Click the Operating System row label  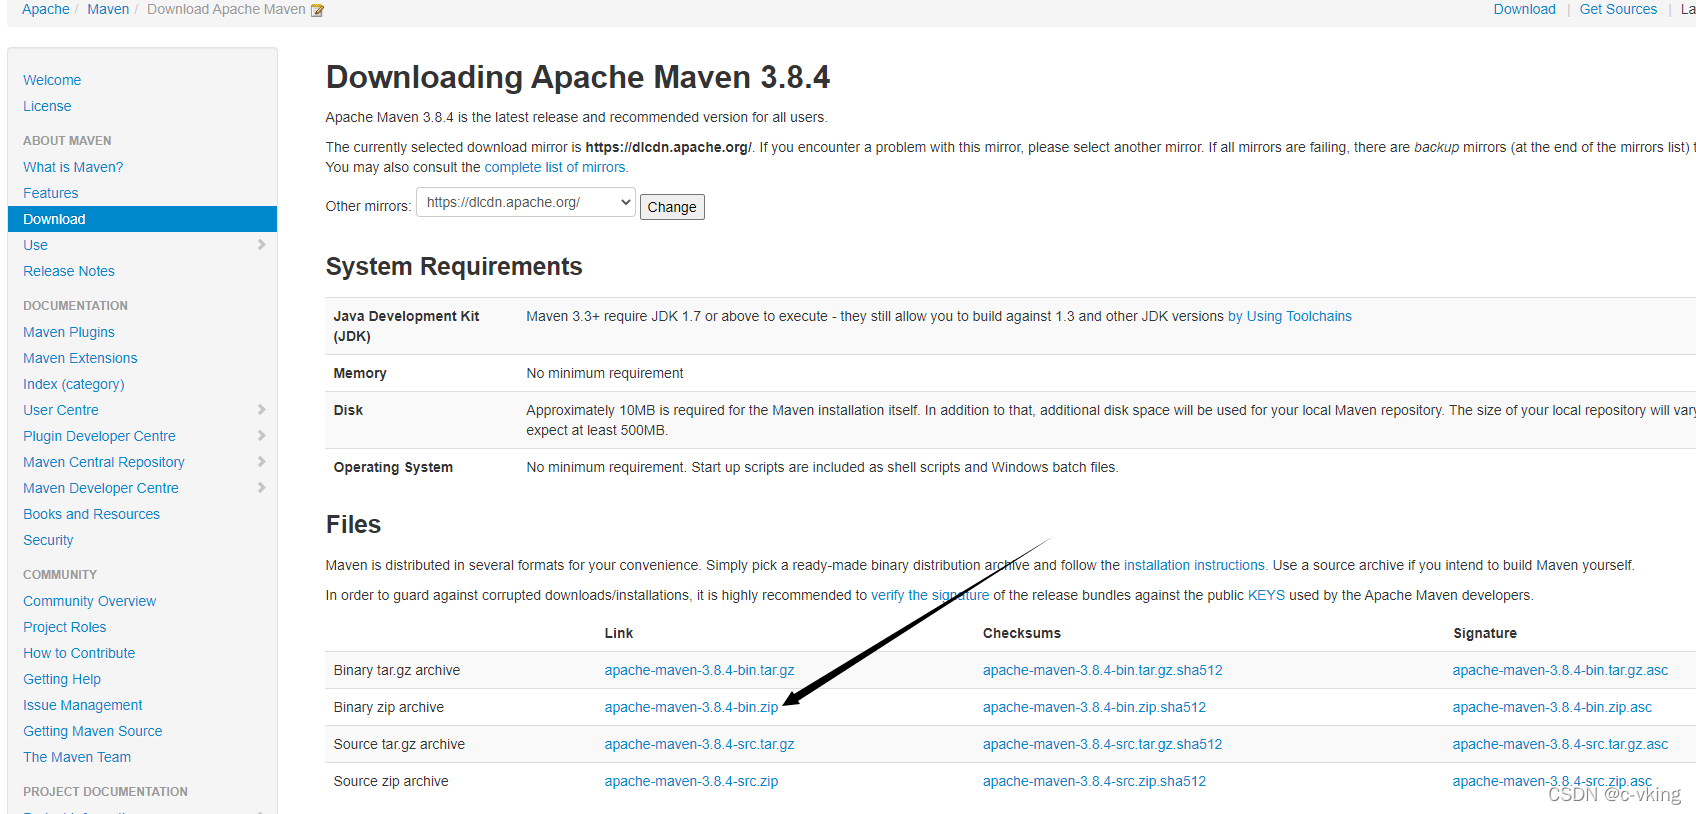click(x=393, y=467)
